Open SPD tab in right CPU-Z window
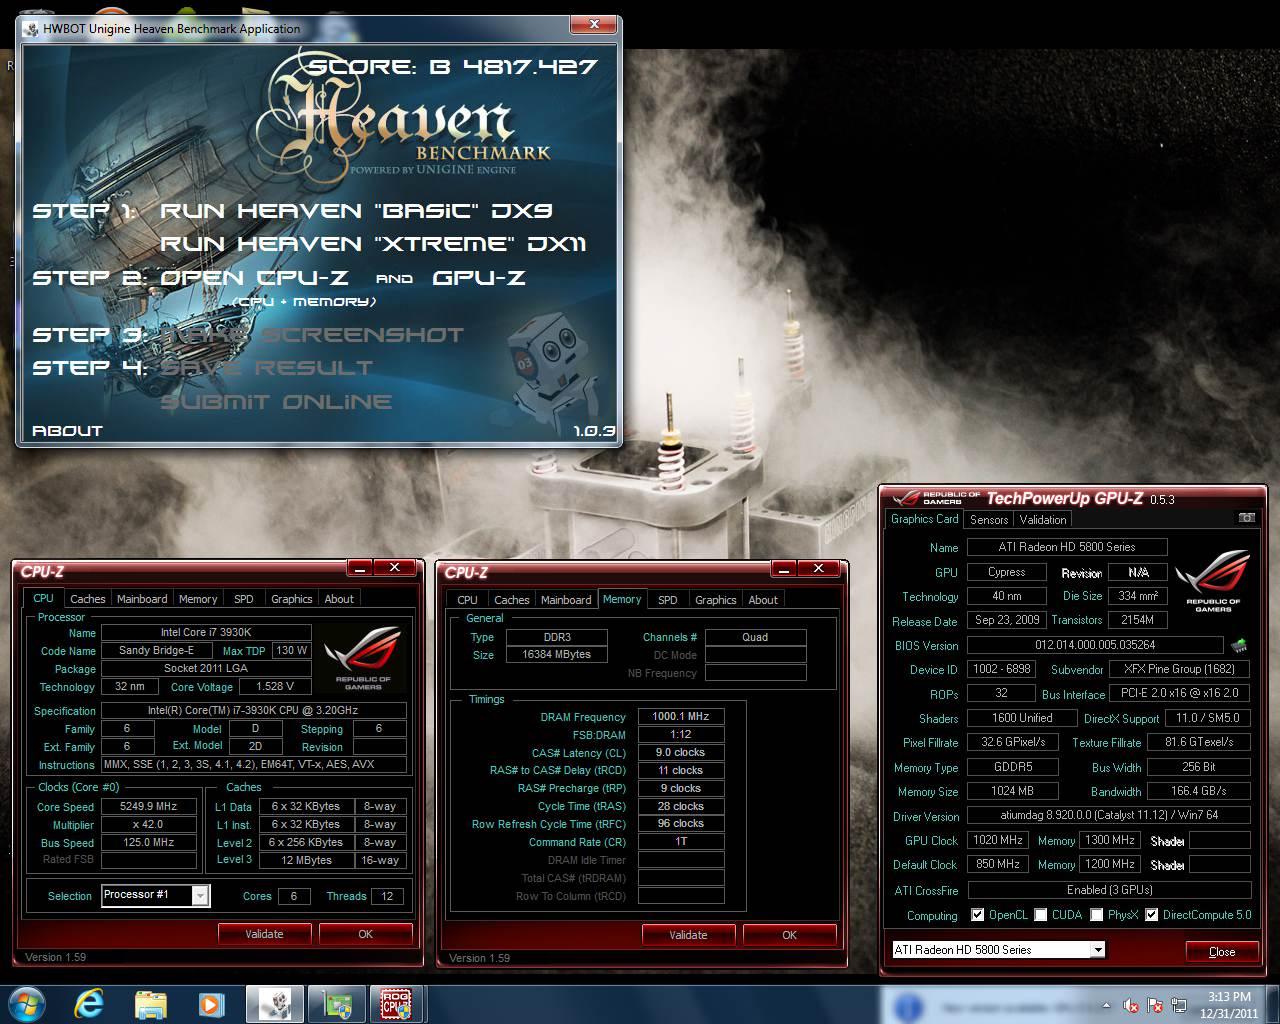 pos(668,600)
